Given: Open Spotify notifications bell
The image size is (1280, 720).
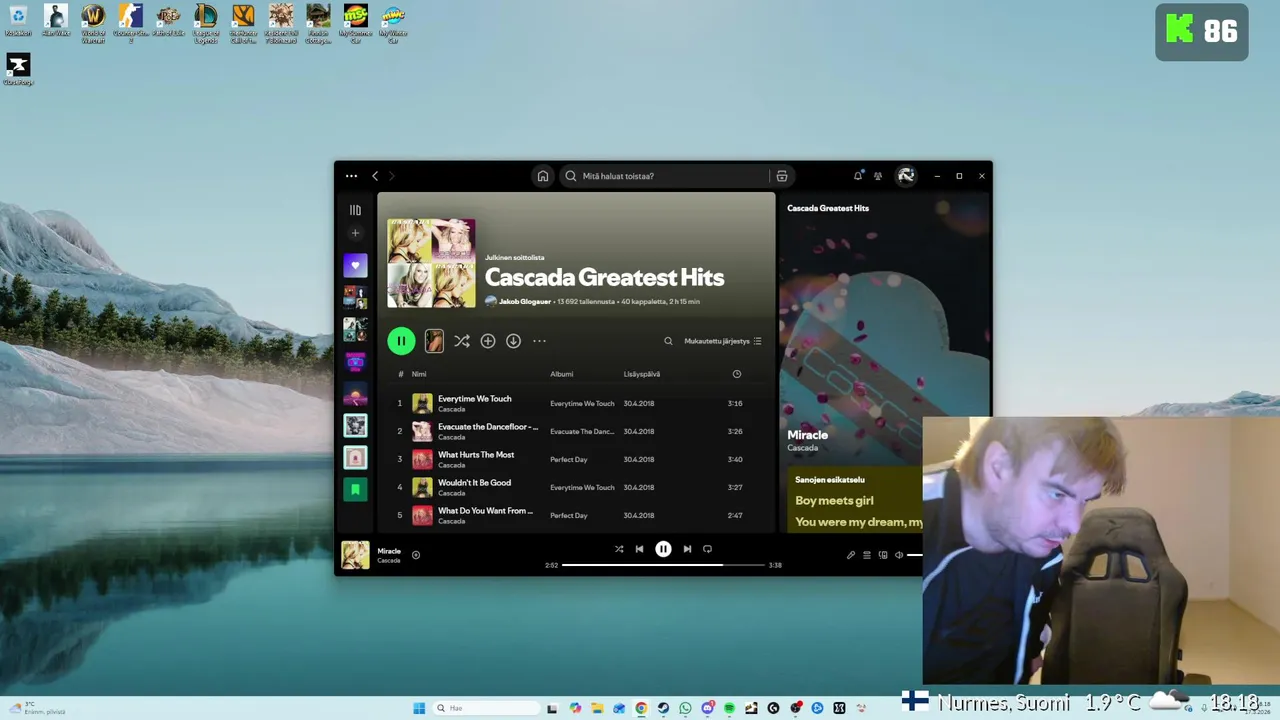Looking at the screenshot, I should 858,176.
